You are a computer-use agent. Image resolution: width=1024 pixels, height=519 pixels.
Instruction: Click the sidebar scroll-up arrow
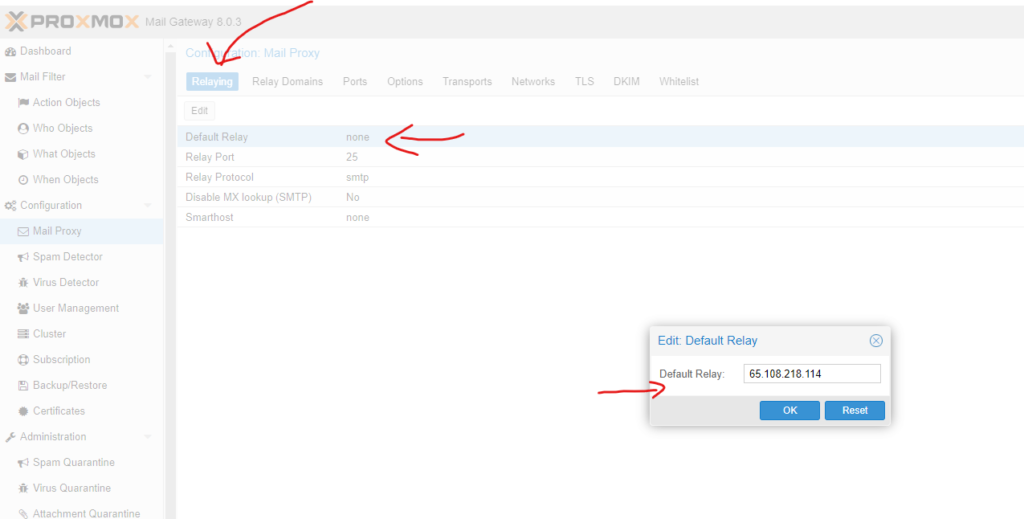(170, 47)
